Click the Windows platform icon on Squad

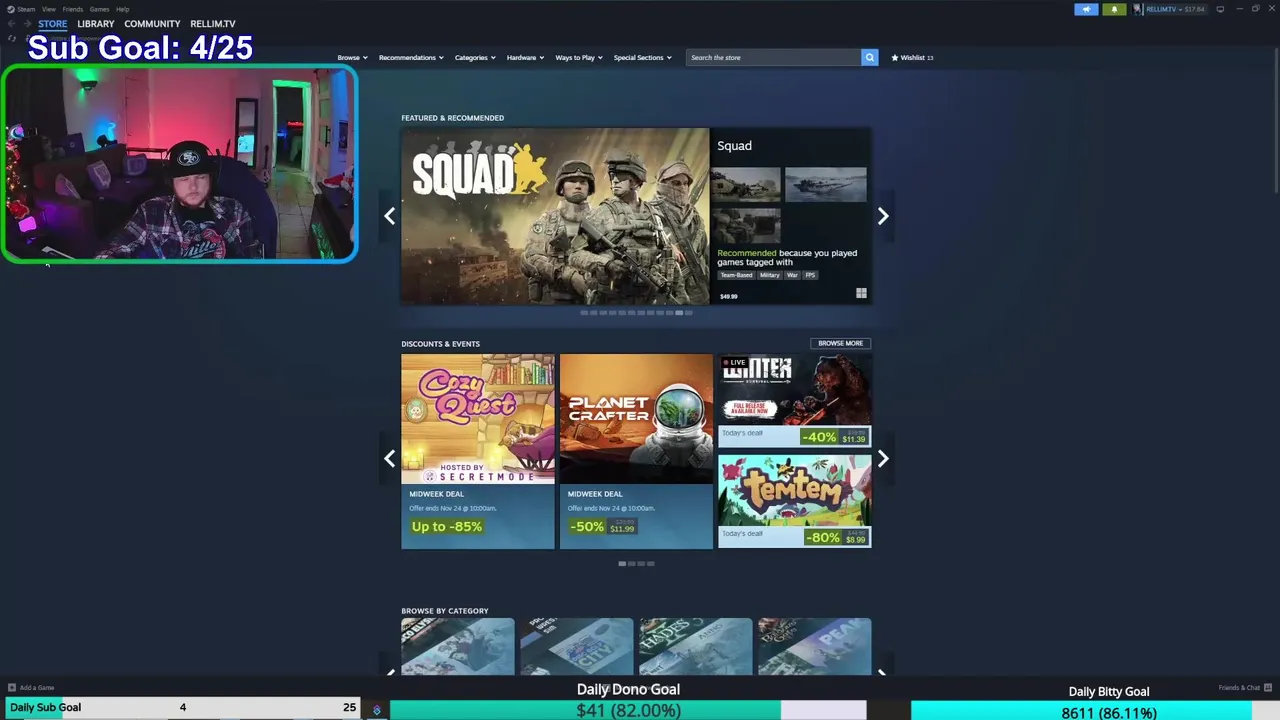861,294
